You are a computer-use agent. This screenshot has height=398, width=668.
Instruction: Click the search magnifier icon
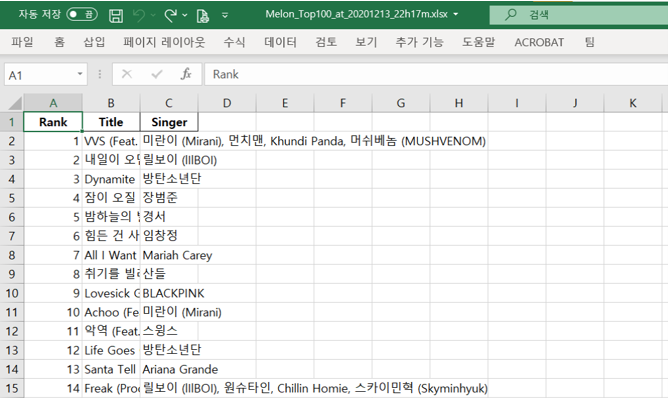pos(510,15)
